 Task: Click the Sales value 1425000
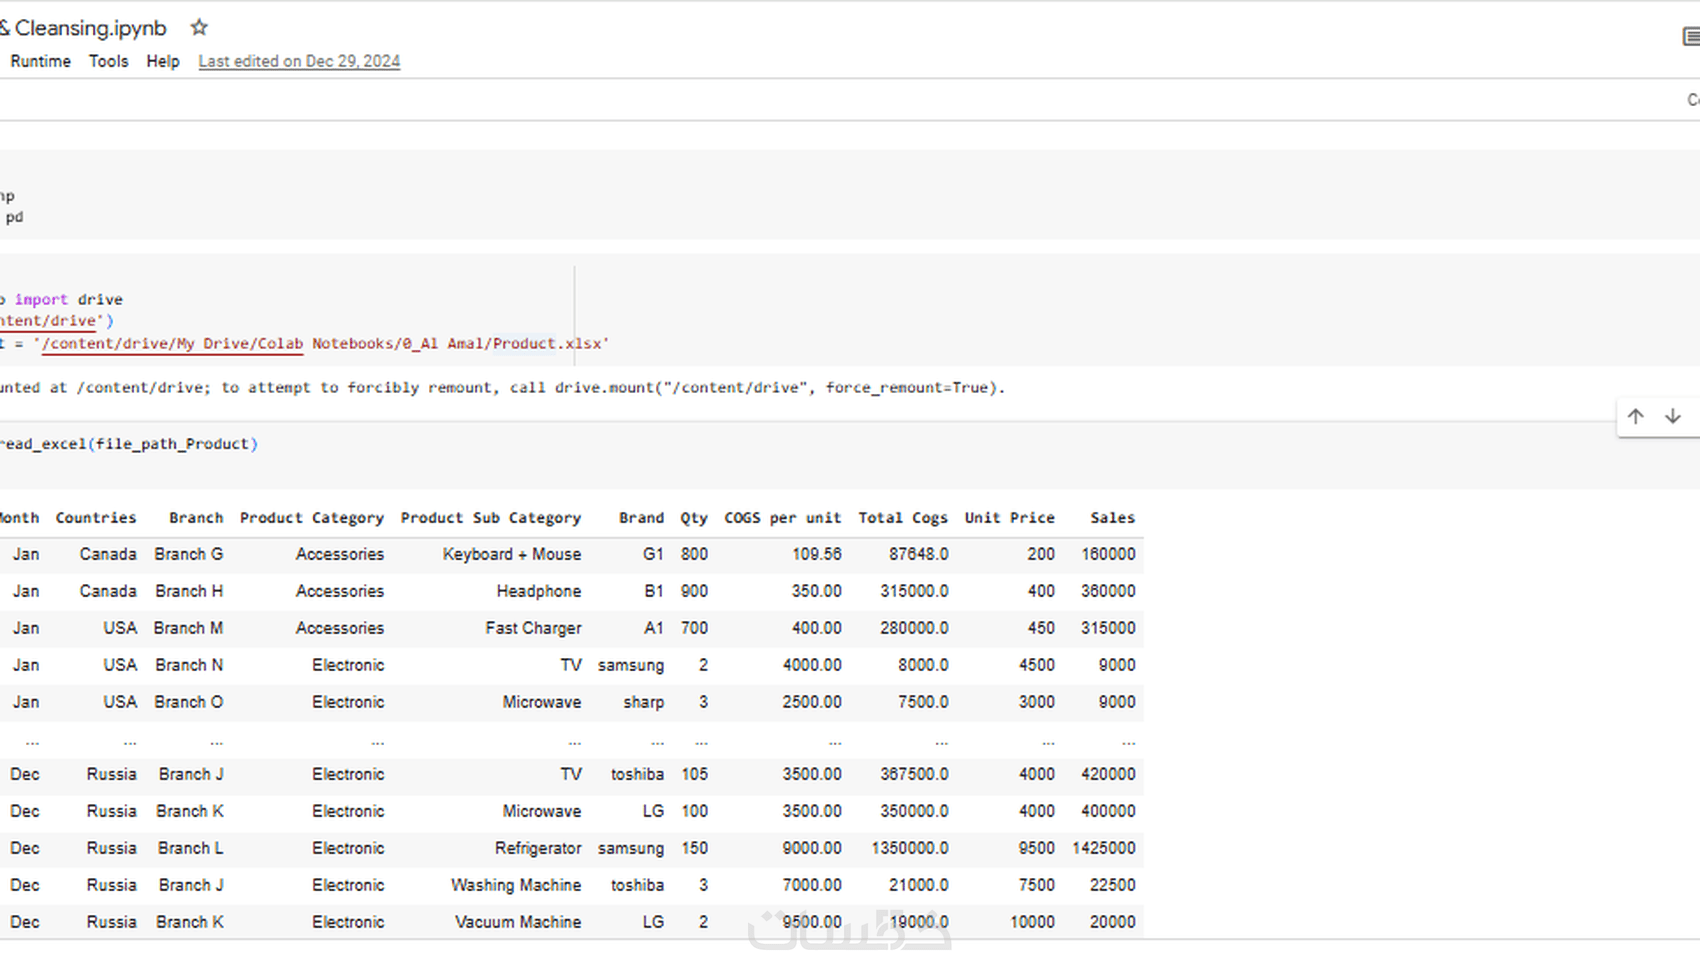point(1104,848)
